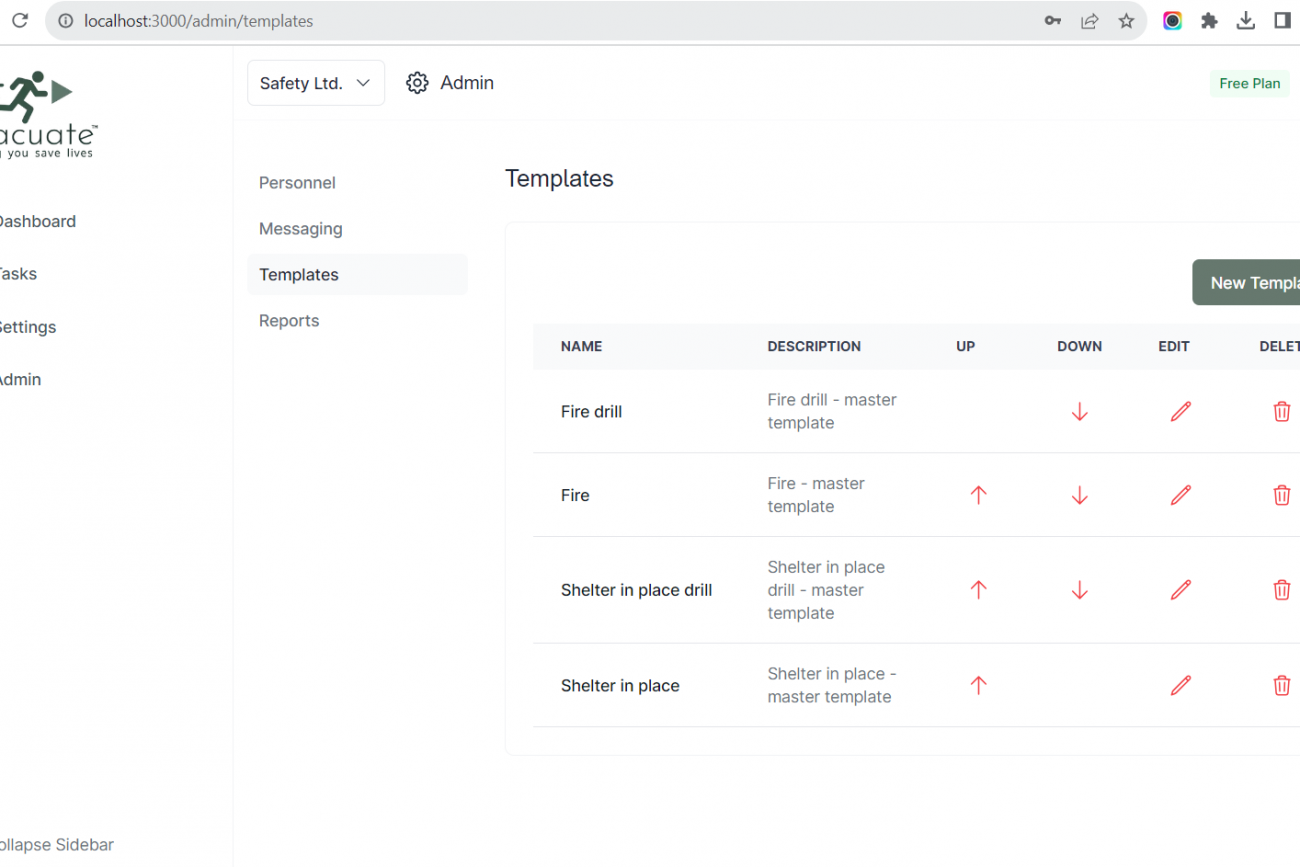Go to Messaging admin section
The image size is (1300, 867).
300,229
